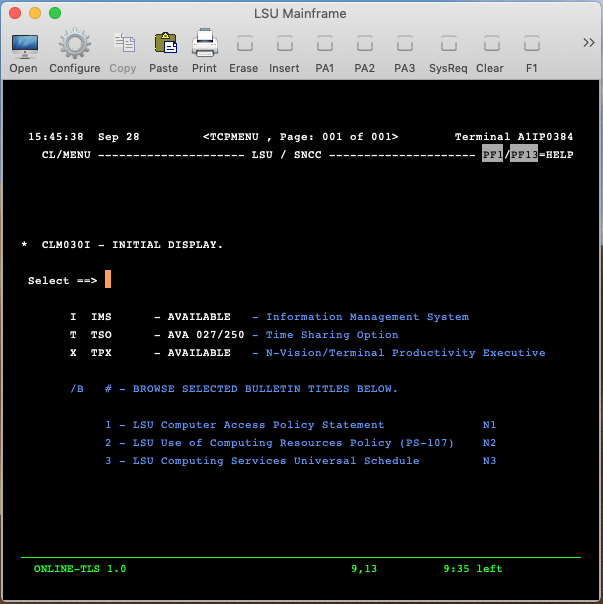Image resolution: width=603 pixels, height=604 pixels.
Task: Click 'Time Sharing Option' description
Action: pyautogui.click(x=332, y=335)
